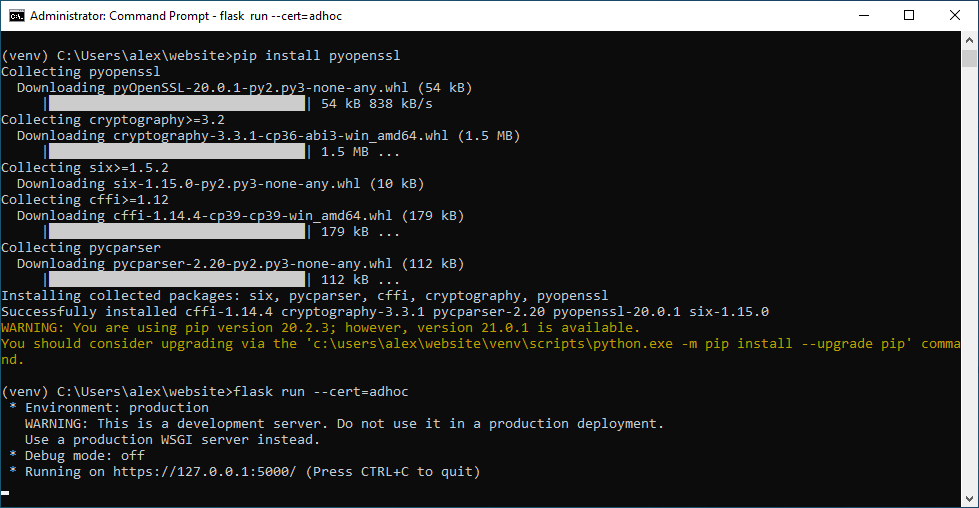Click the scrollbar down arrow
This screenshot has height=508, width=979.
[x=969, y=498]
